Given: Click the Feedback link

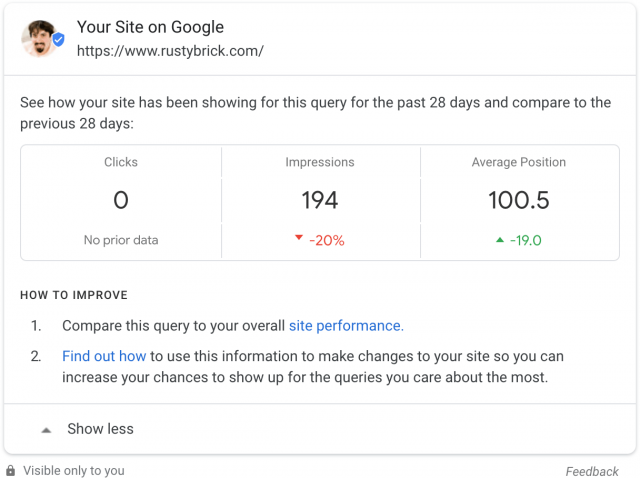Looking at the screenshot, I should pyautogui.click(x=591, y=471).
